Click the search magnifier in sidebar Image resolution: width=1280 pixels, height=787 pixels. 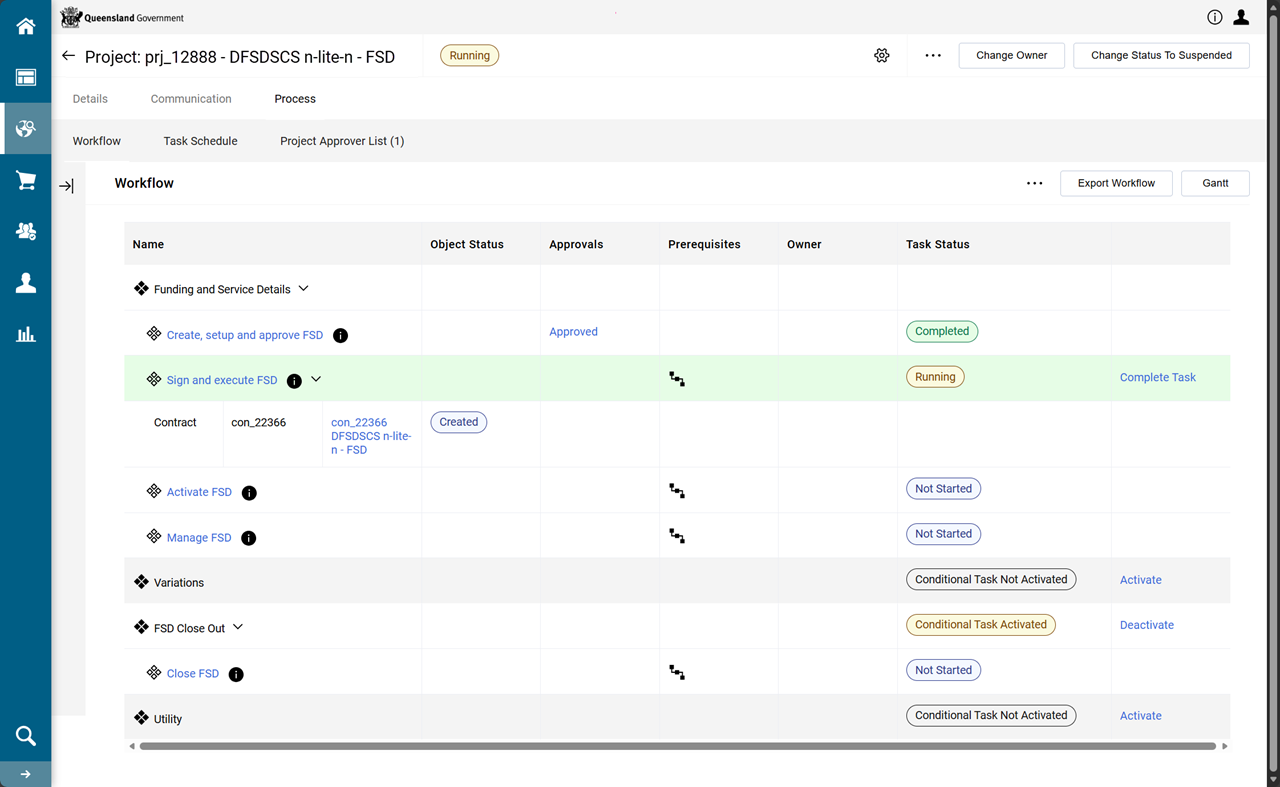pos(26,737)
